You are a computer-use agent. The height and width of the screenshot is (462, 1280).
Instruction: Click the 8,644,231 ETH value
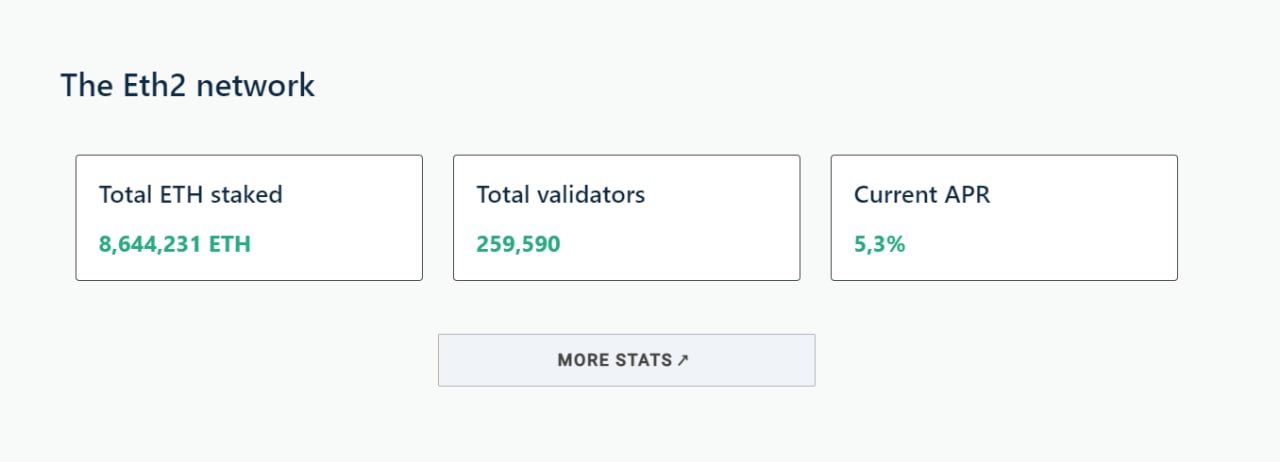(x=175, y=244)
